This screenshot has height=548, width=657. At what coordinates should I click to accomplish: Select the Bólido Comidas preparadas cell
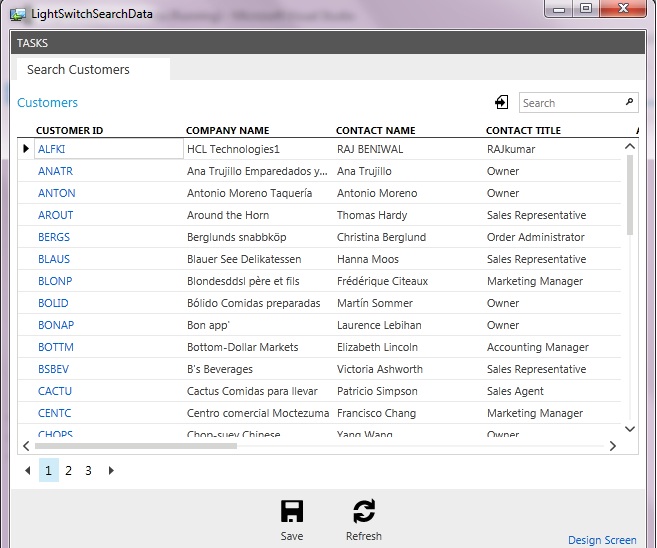click(253, 303)
